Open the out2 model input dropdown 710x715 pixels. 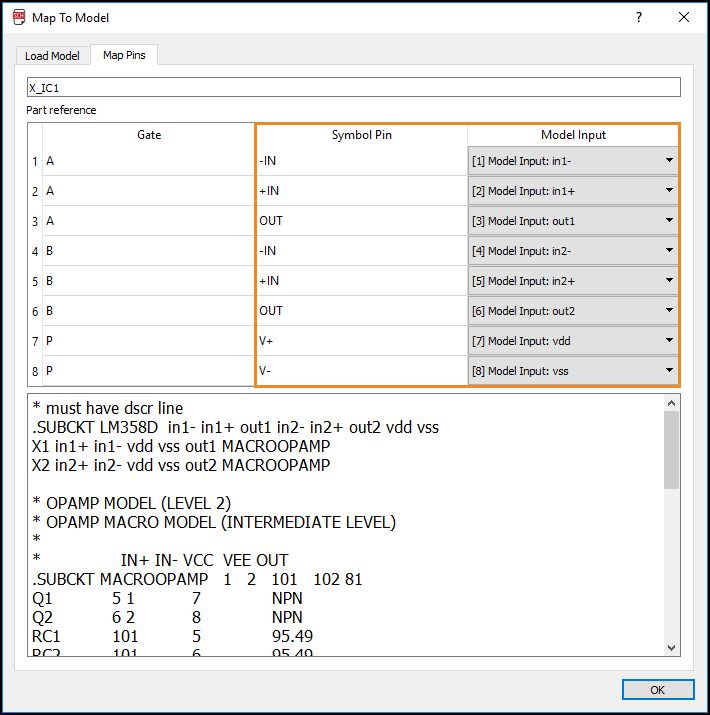pyautogui.click(x=573, y=311)
